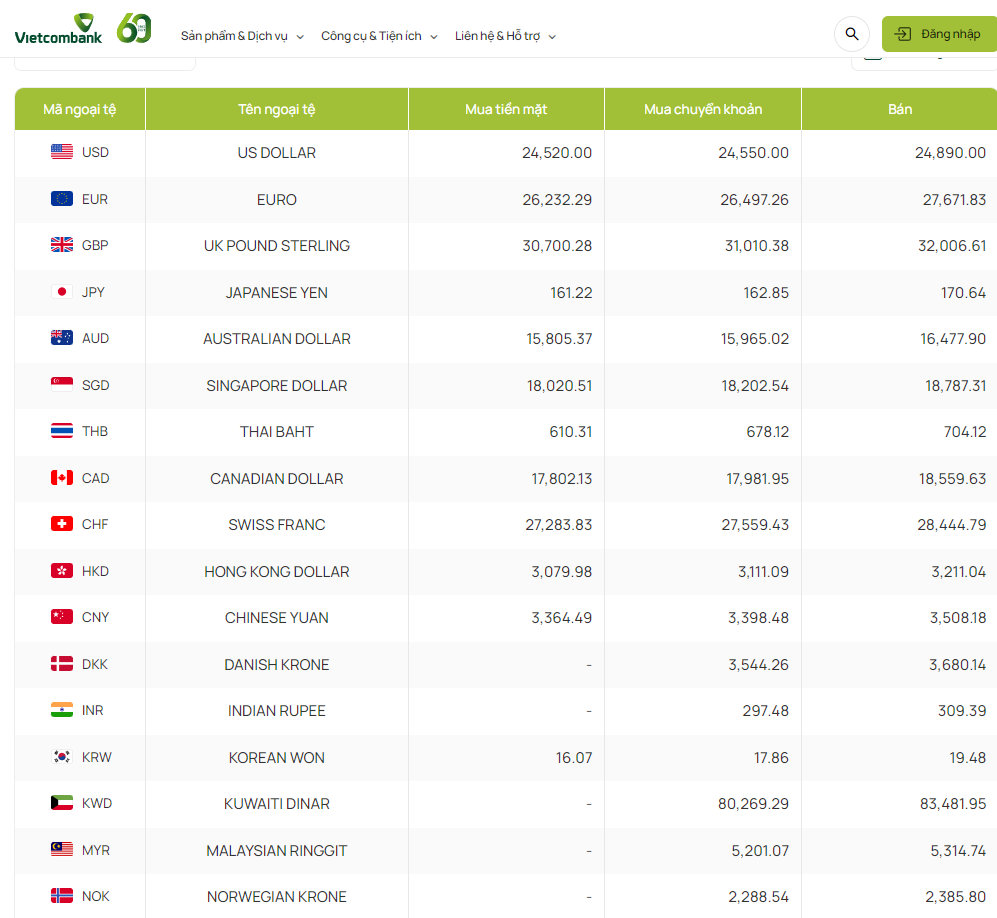This screenshot has width=997, height=918.
Task: Click the Đăng nhập login button
Action: pos(939,34)
